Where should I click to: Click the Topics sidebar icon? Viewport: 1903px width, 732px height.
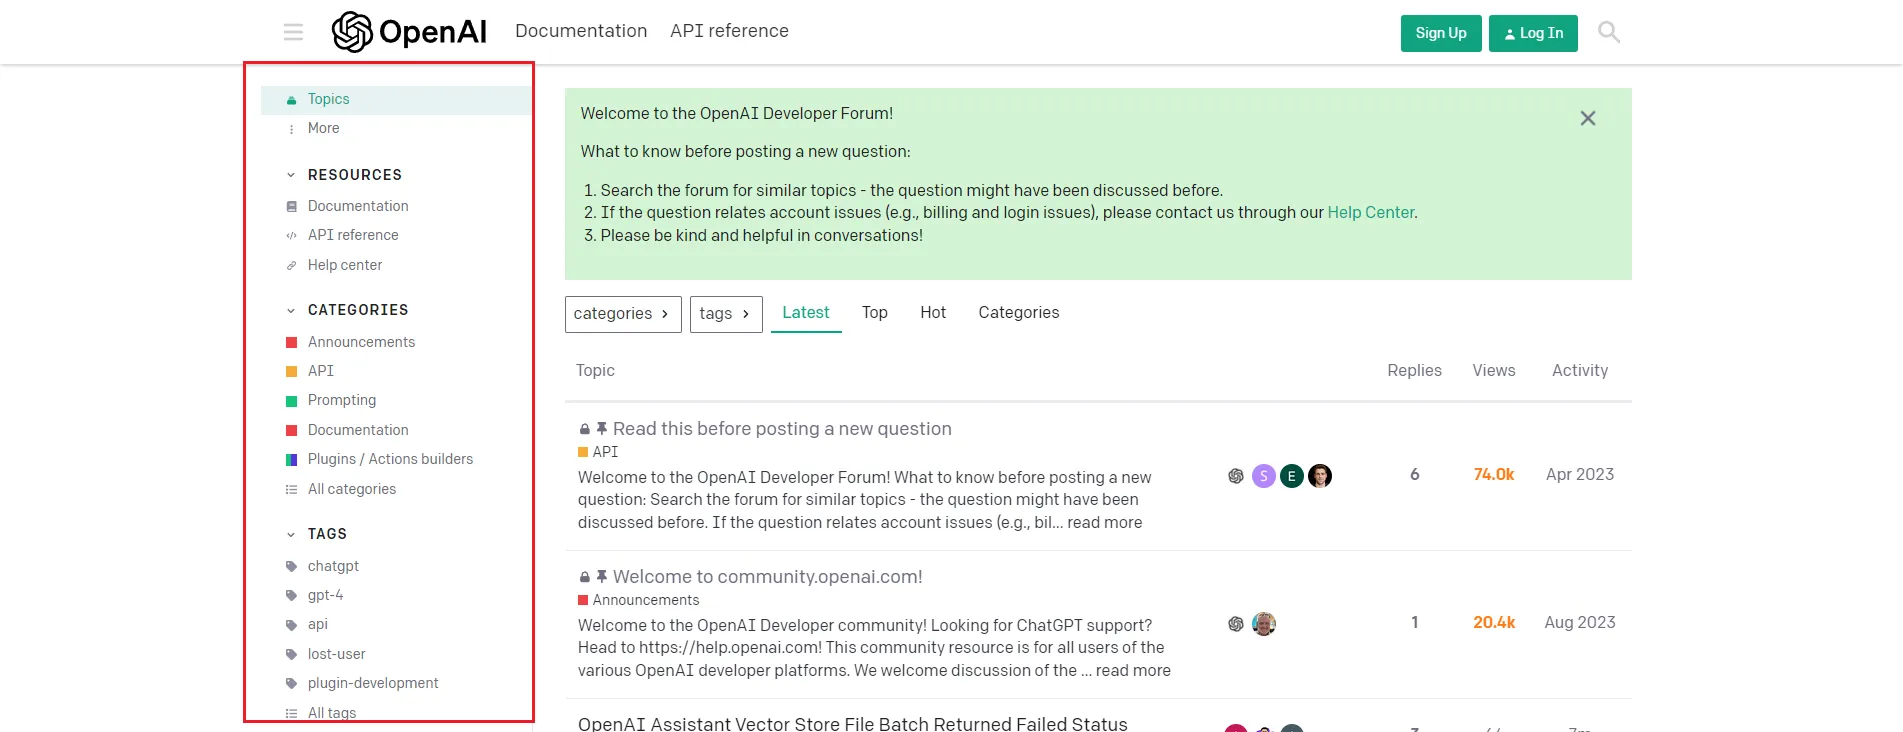[292, 100]
